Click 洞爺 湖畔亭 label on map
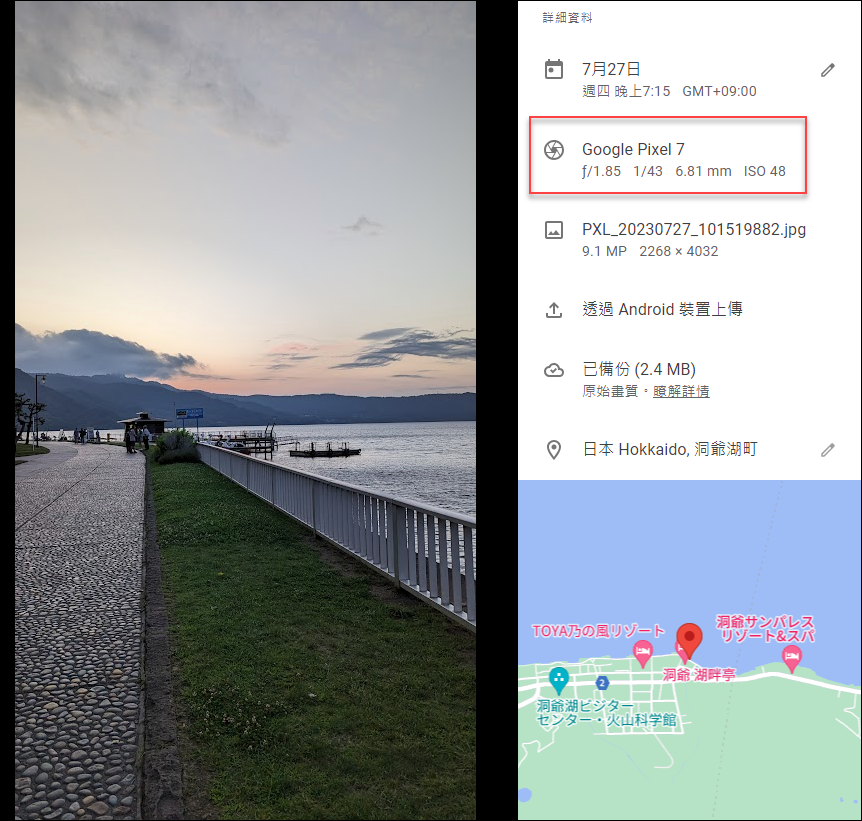The height and width of the screenshot is (821, 862). pos(699,675)
